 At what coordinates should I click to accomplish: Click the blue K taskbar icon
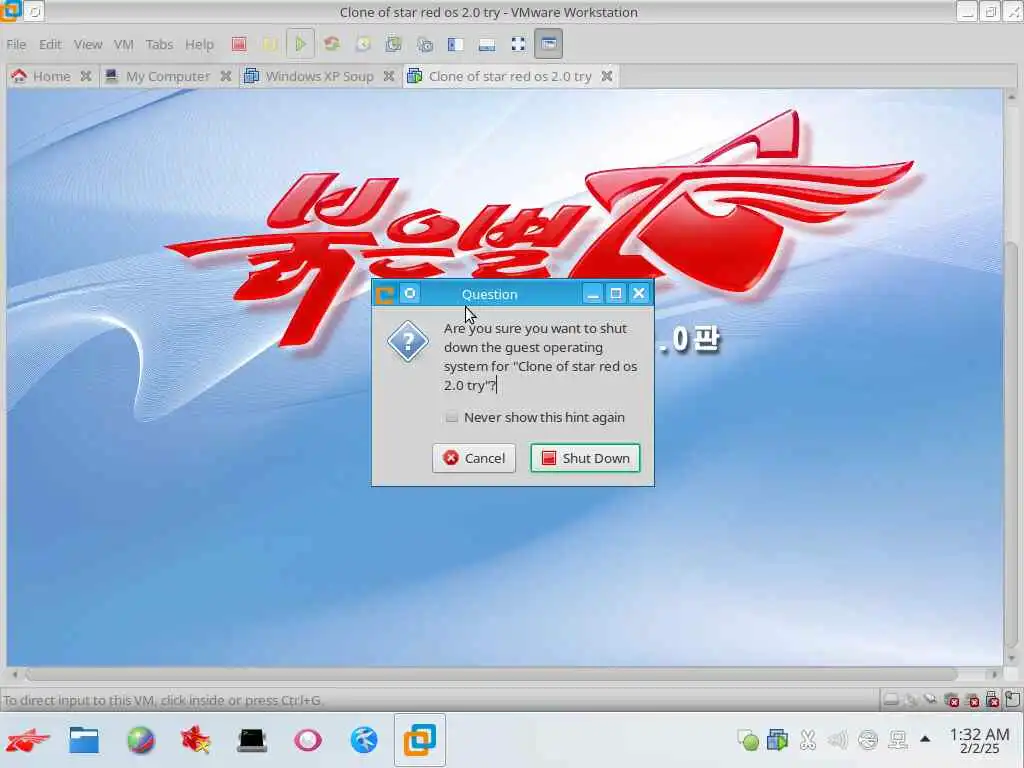(364, 741)
